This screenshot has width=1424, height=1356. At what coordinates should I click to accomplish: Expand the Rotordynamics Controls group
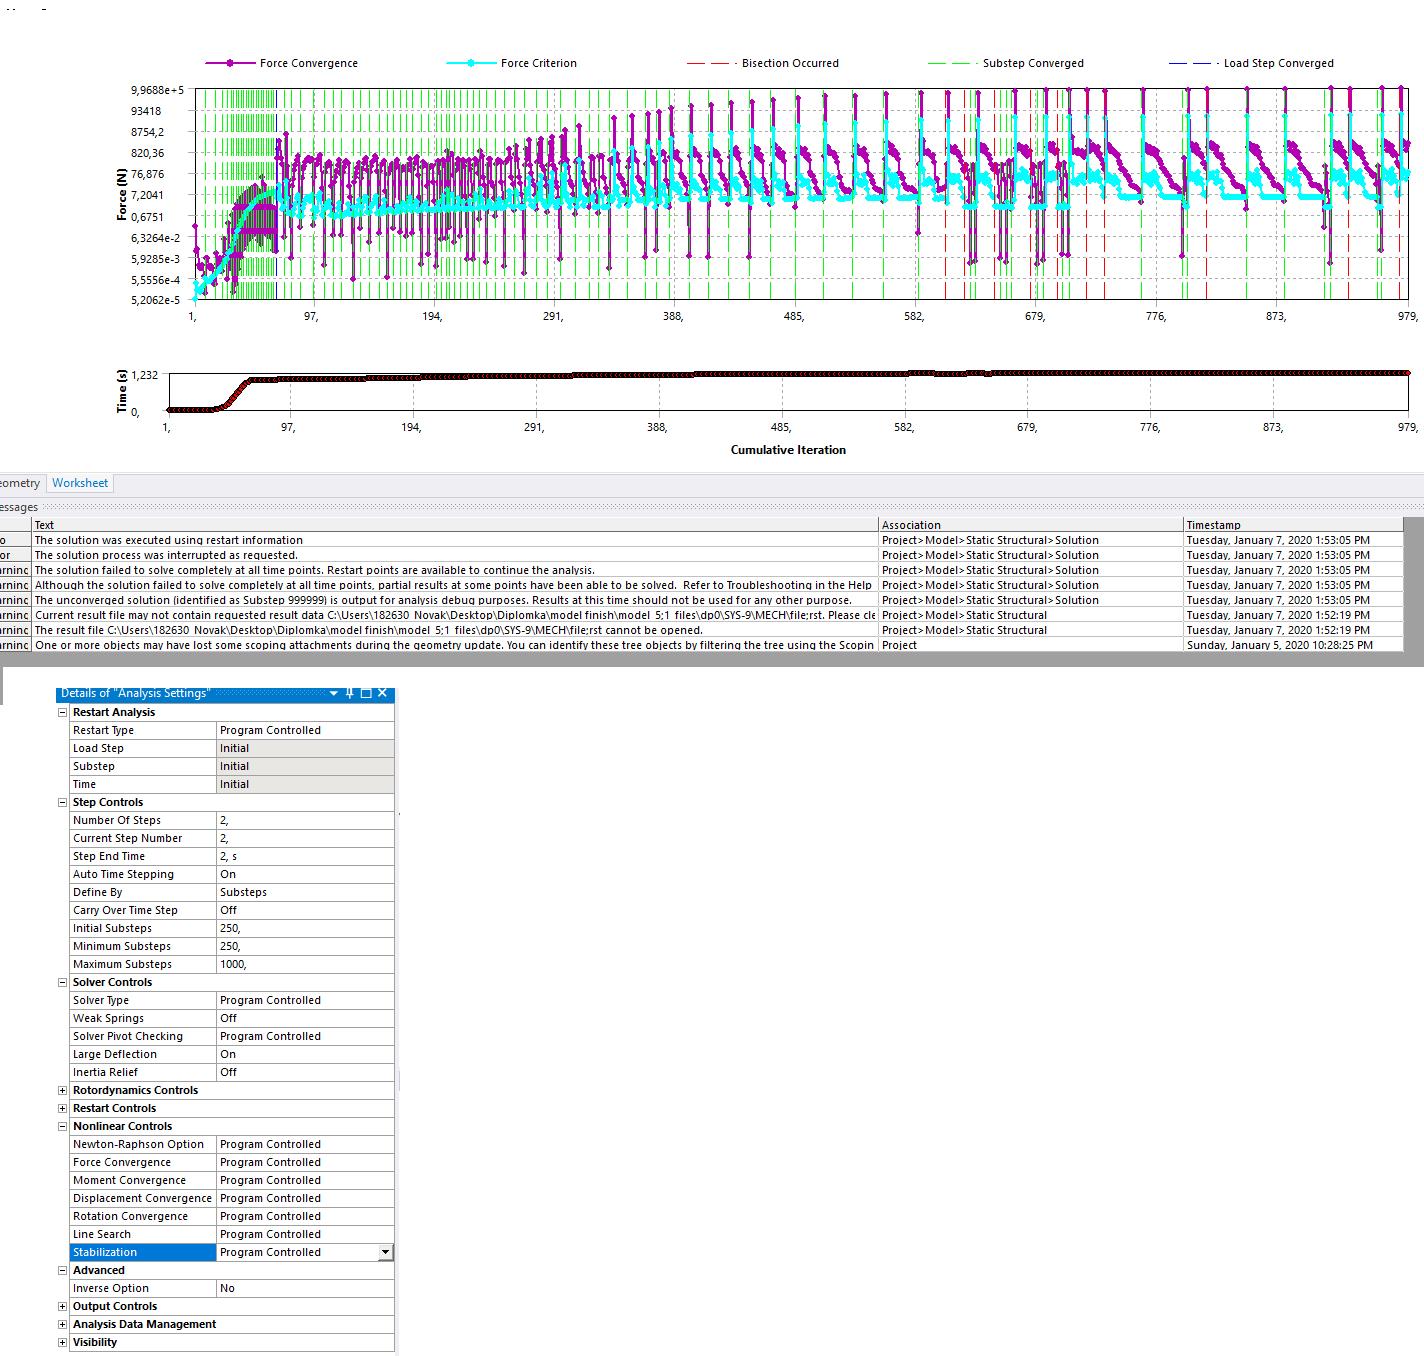63,1090
